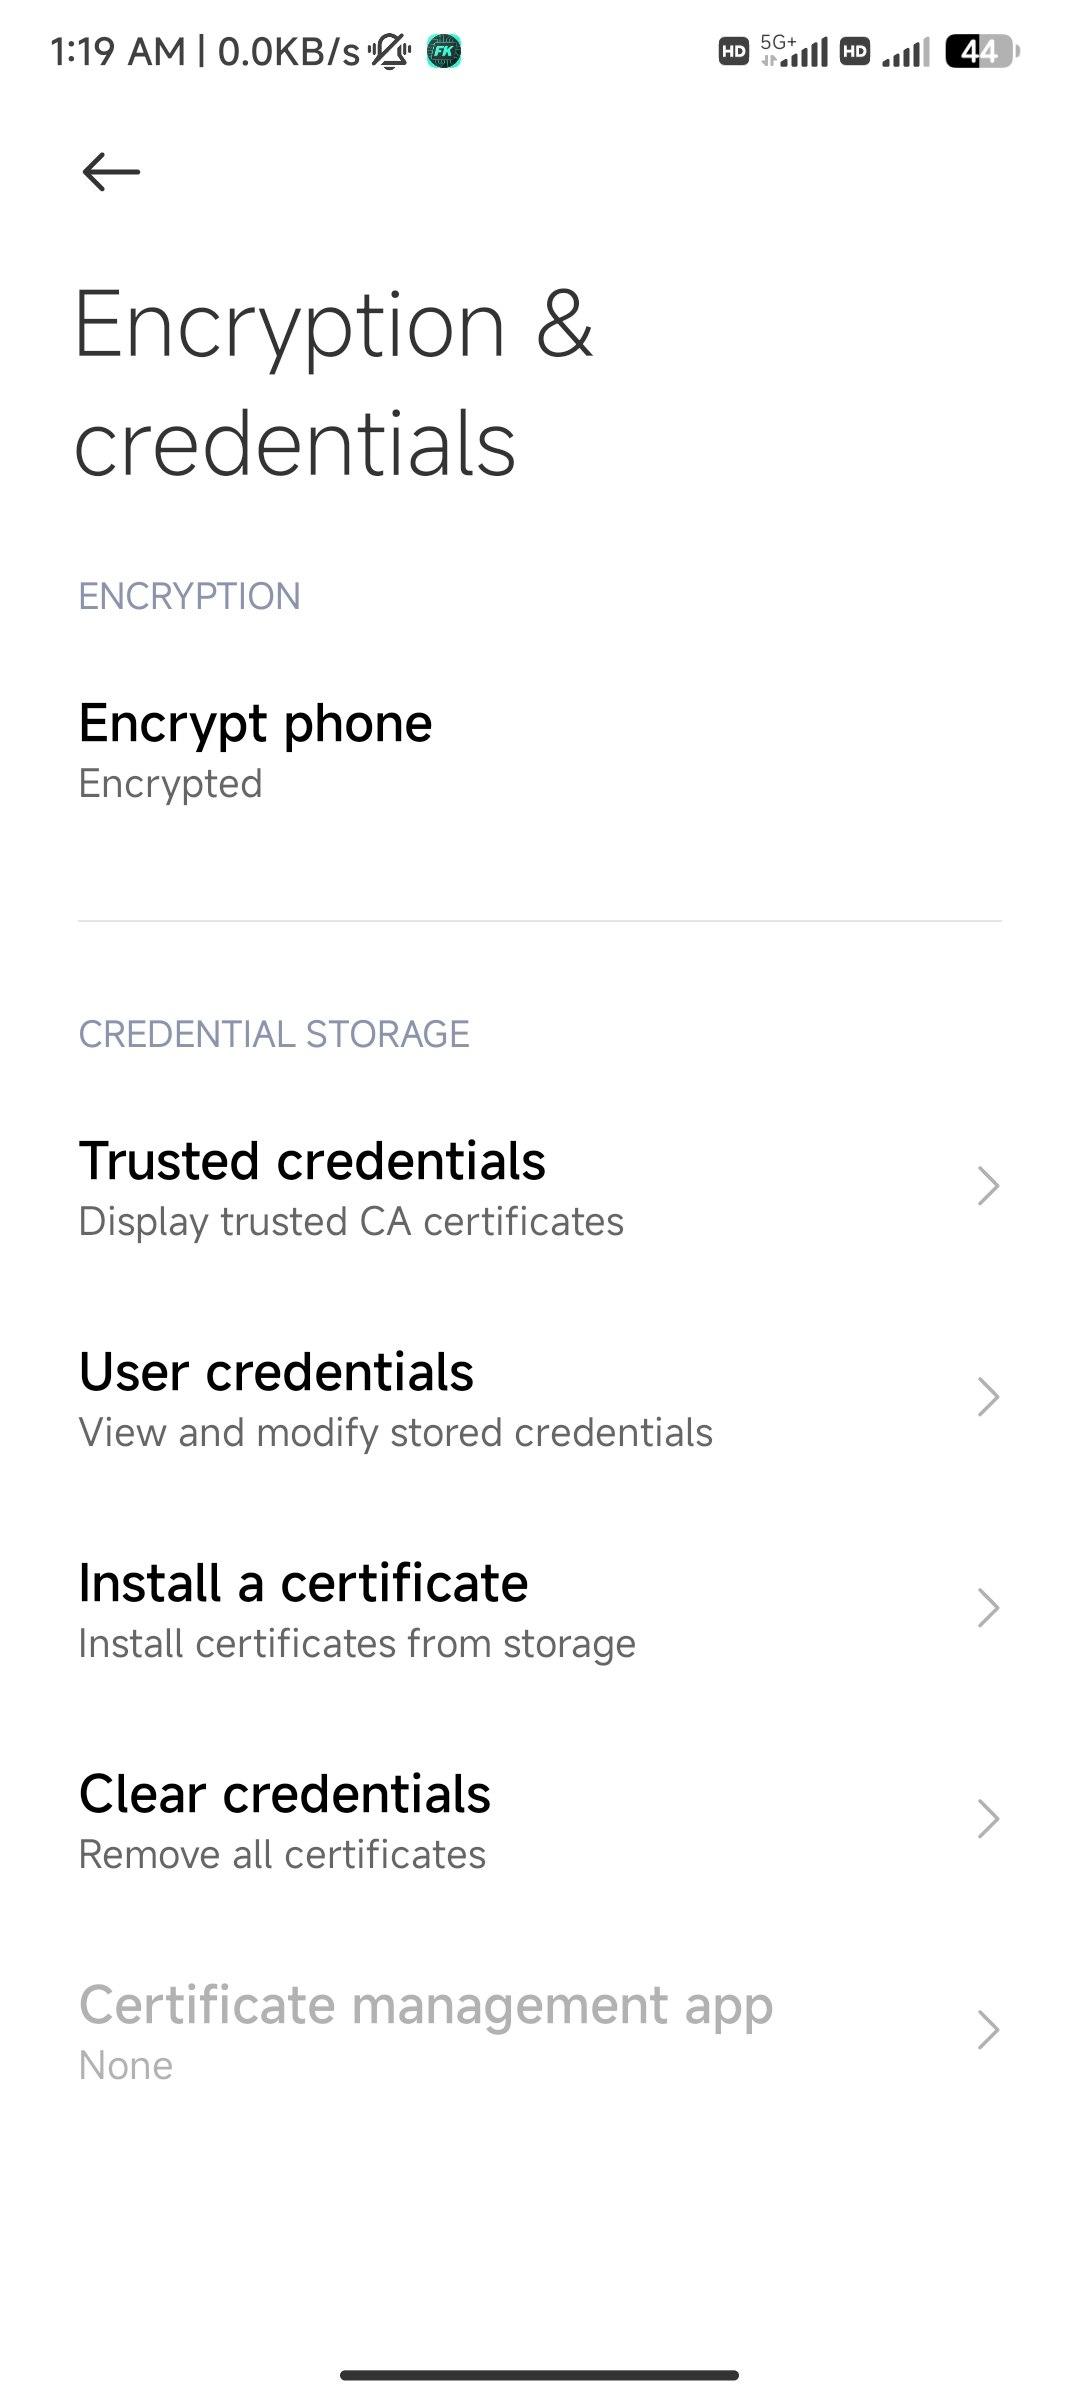Tap the chevron beside Clear credentials
The height and width of the screenshot is (2400, 1080).
pos(988,1819)
